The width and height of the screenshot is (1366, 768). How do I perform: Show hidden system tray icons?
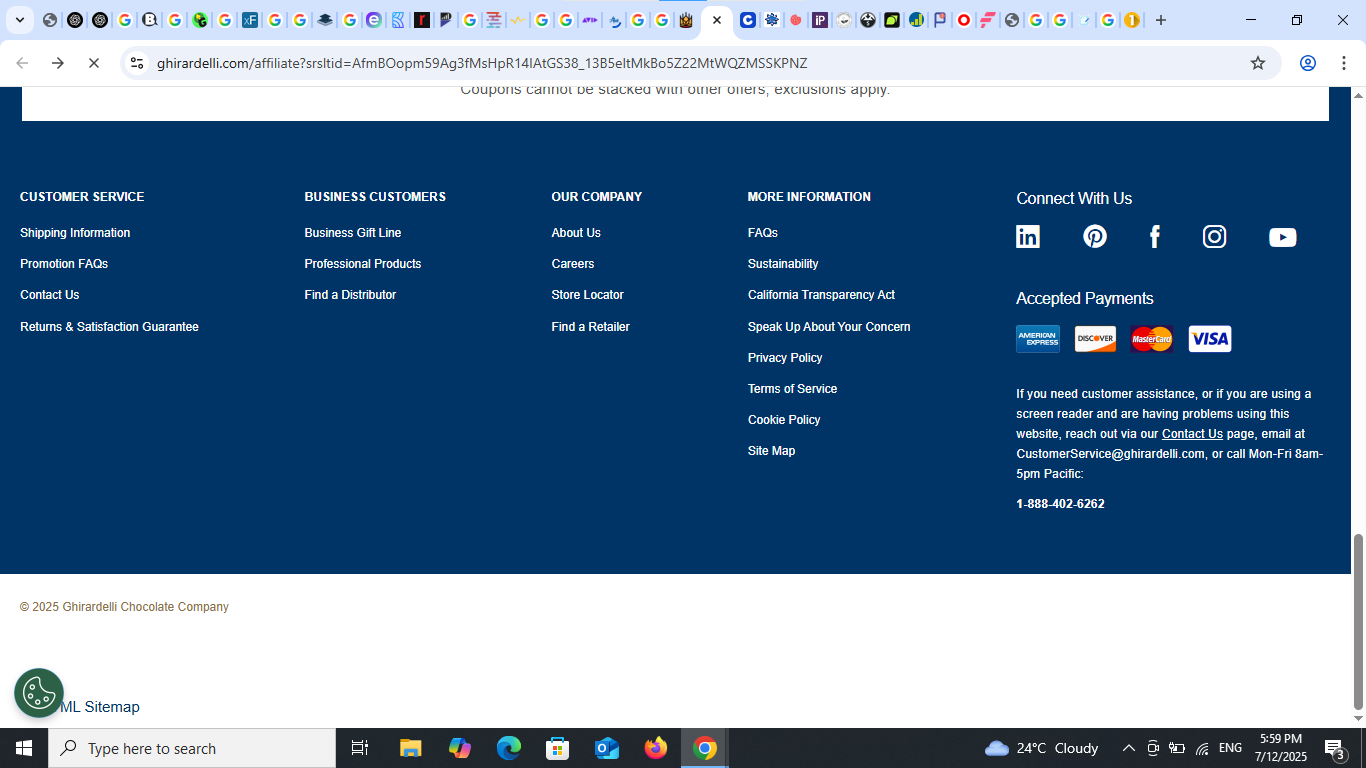(1128, 748)
